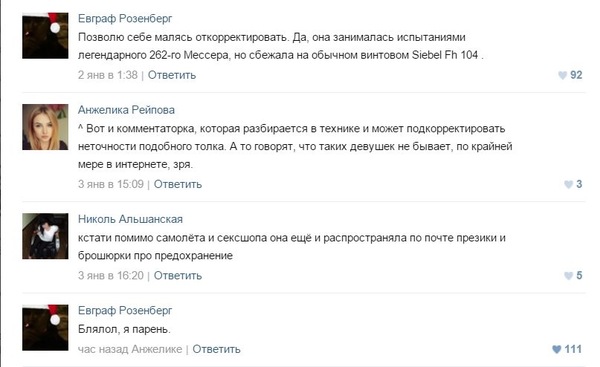This screenshot has height=367, width=600.
Task: Like Николь Альшанская's comment heart icon
Action: point(568,276)
